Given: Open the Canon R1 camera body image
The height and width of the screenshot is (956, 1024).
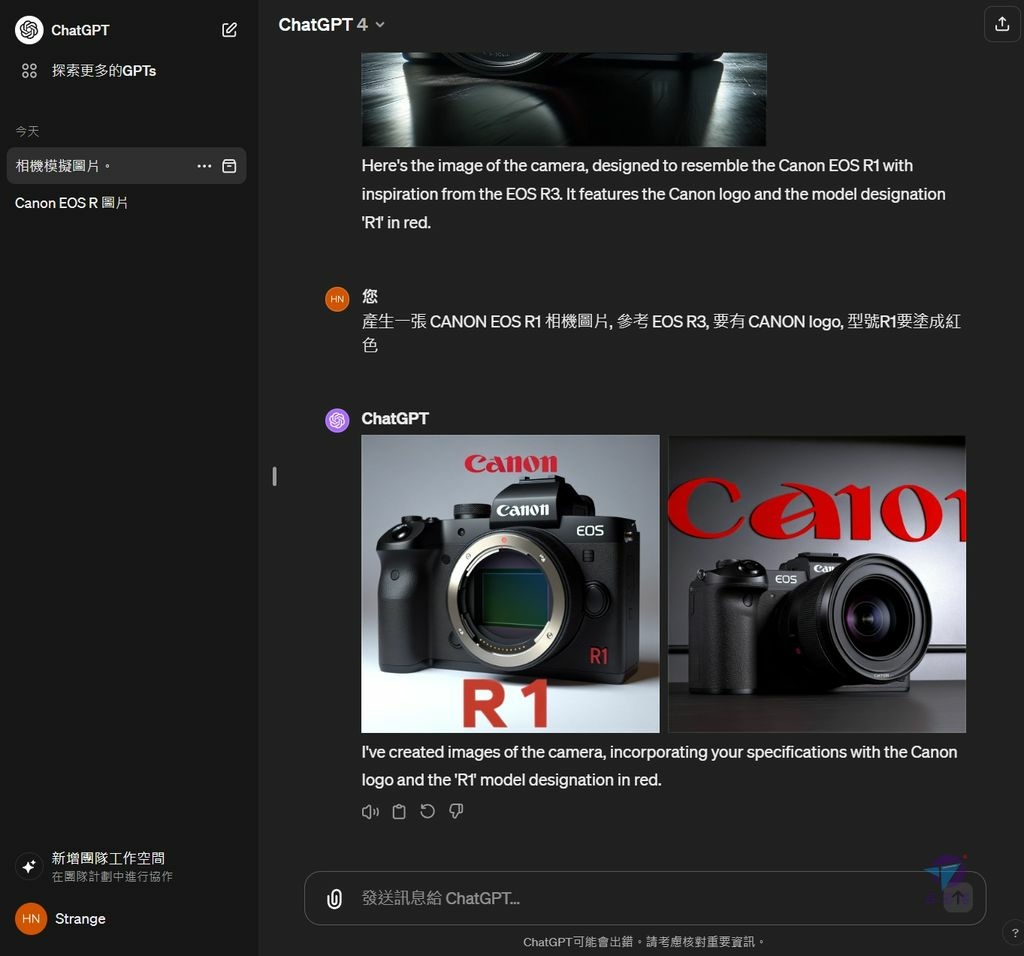Looking at the screenshot, I should pos(510,584).
